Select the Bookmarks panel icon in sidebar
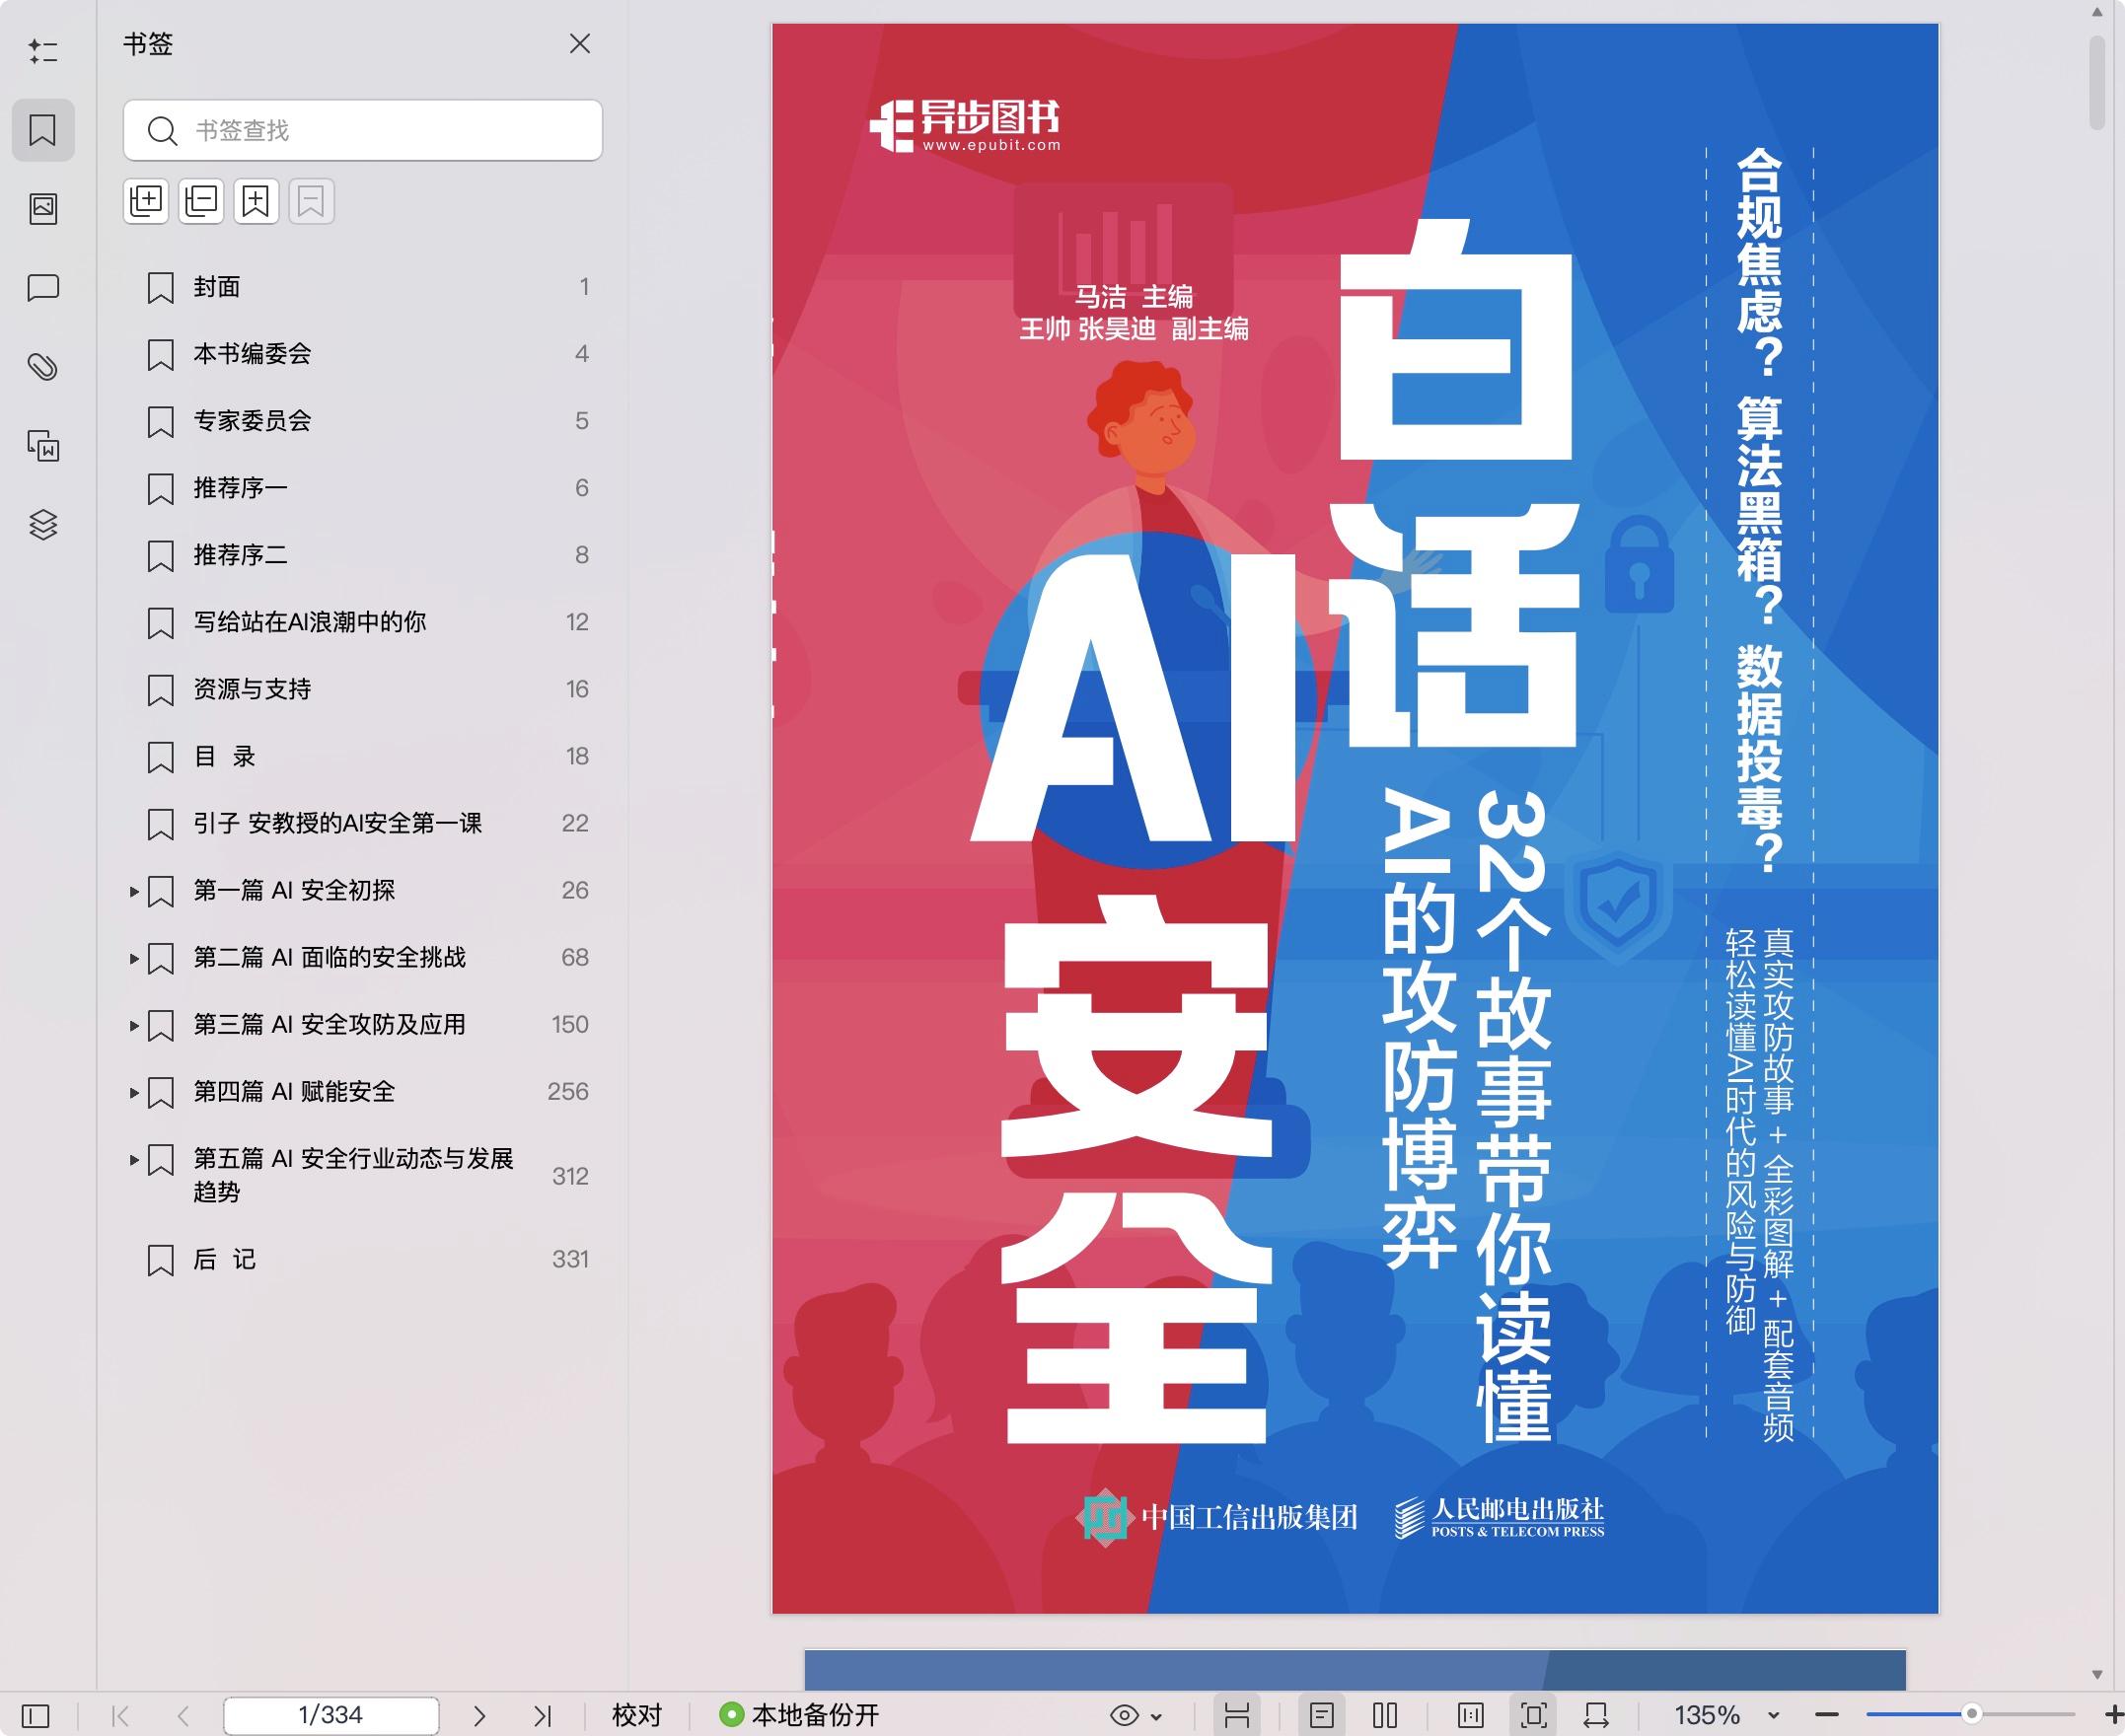Viewport: 2125px width, 1736px height. (x=43, y=130)
